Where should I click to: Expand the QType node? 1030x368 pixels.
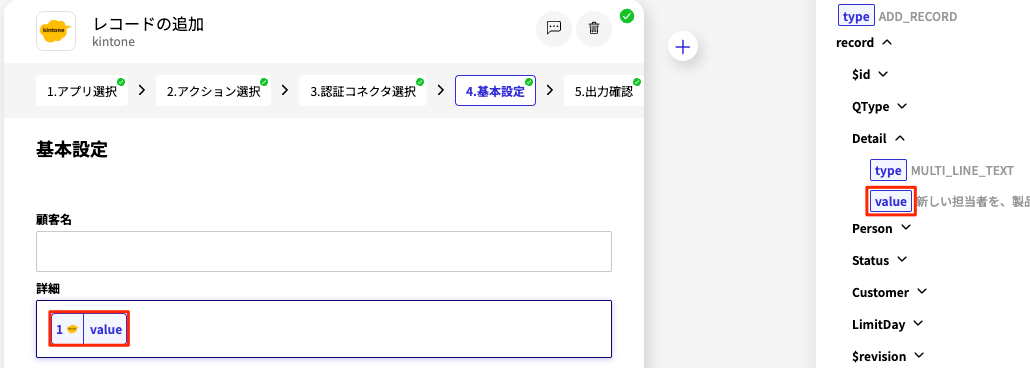point(901,106)
